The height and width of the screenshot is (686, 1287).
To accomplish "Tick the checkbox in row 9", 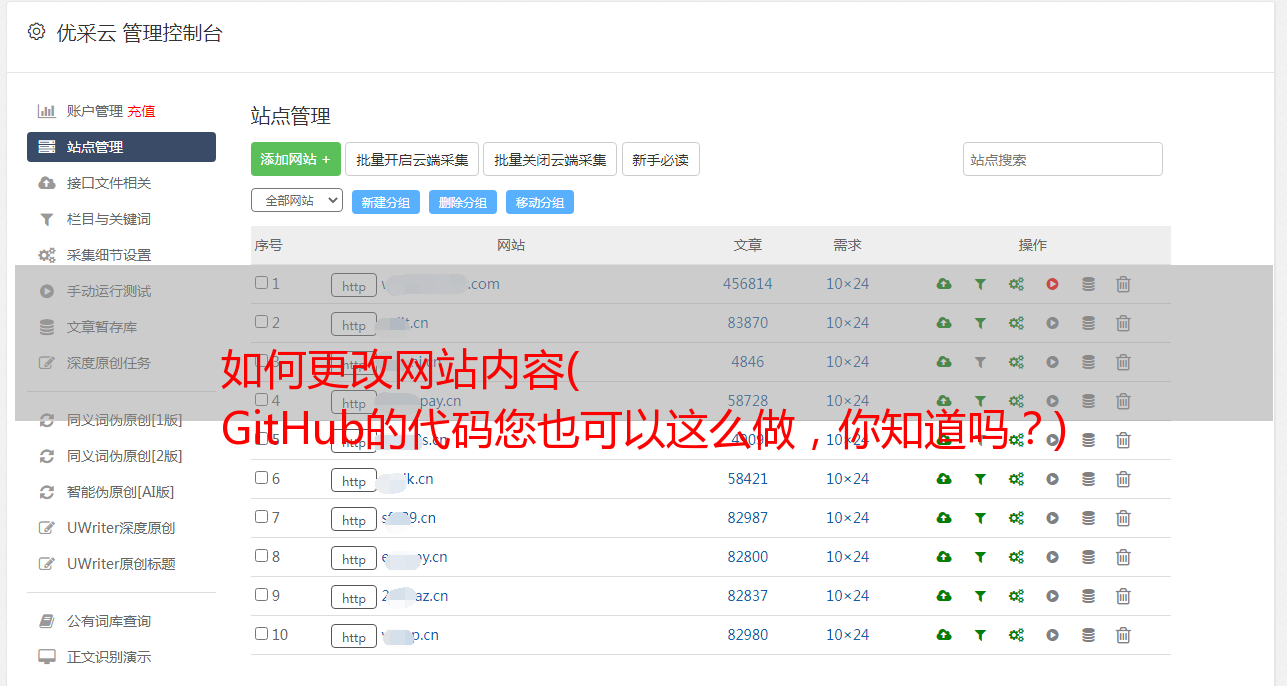I will [261, 595].
